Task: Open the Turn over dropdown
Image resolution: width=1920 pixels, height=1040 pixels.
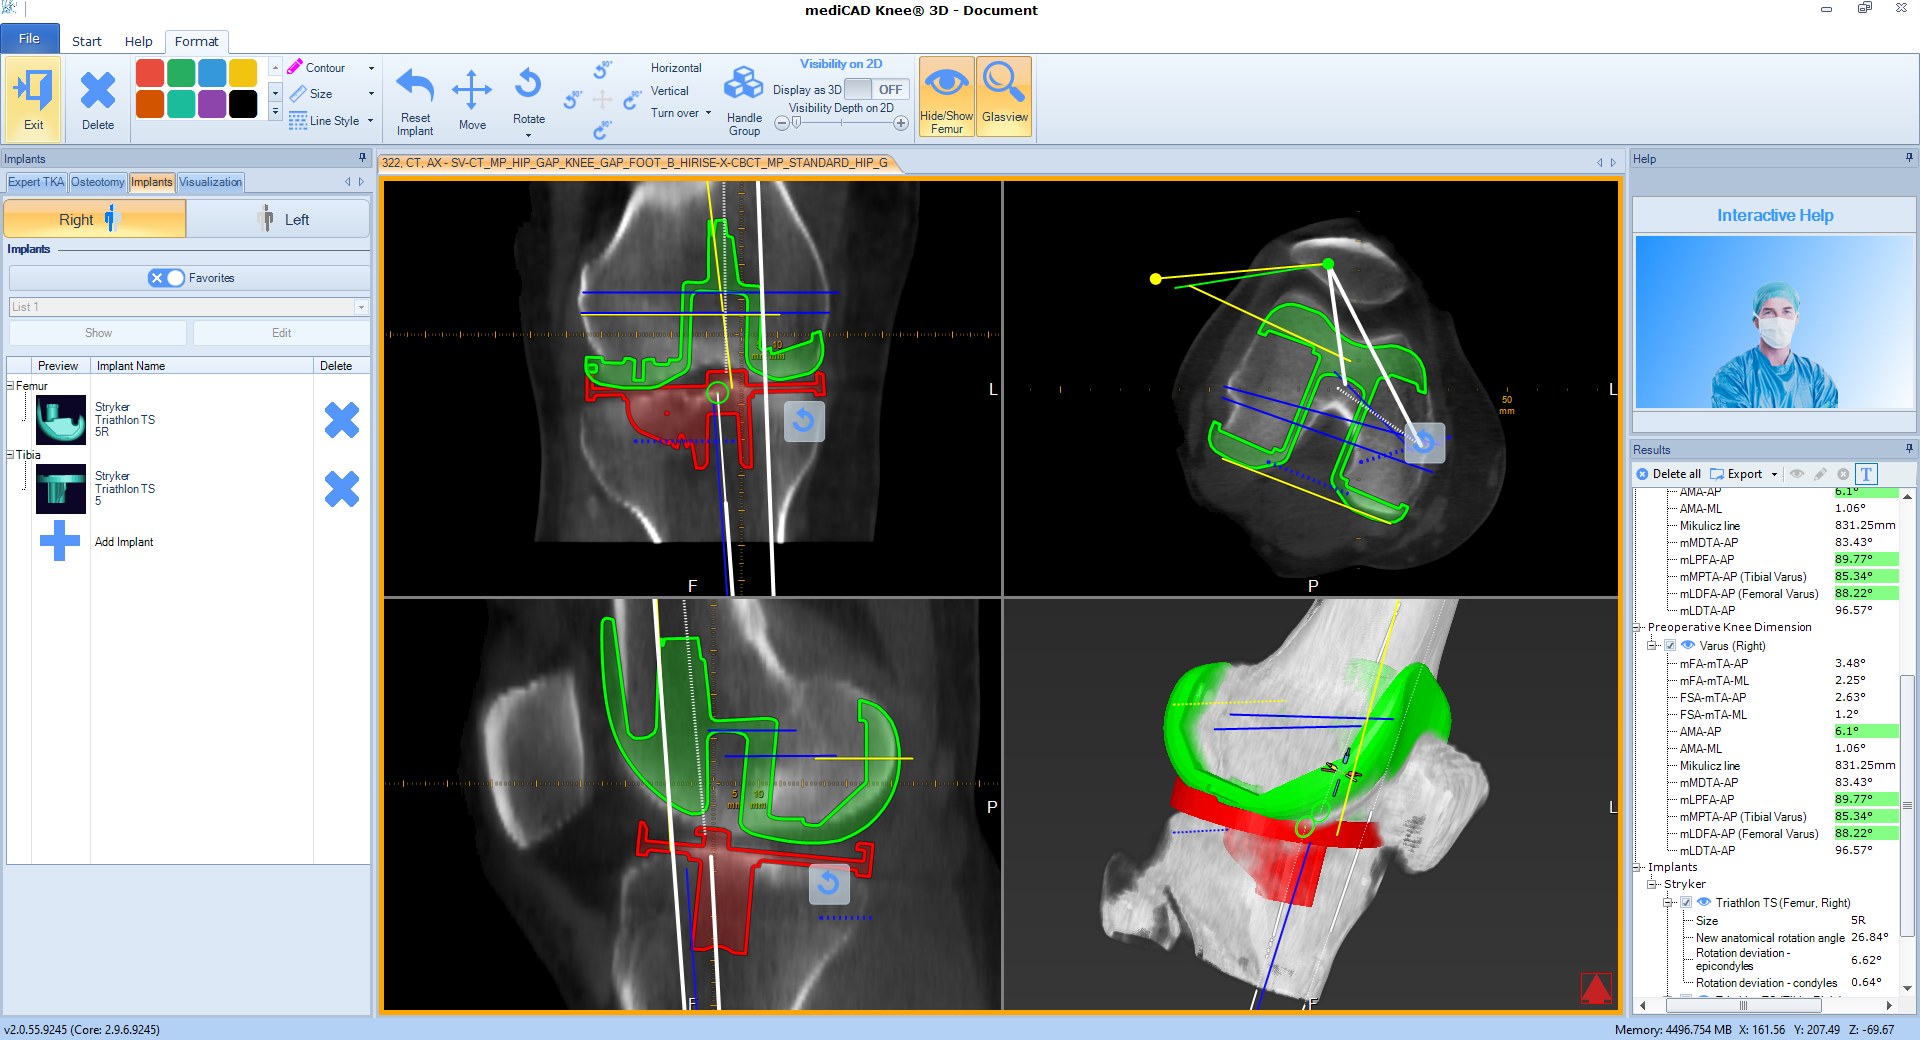Action: [x=706, y=113]
